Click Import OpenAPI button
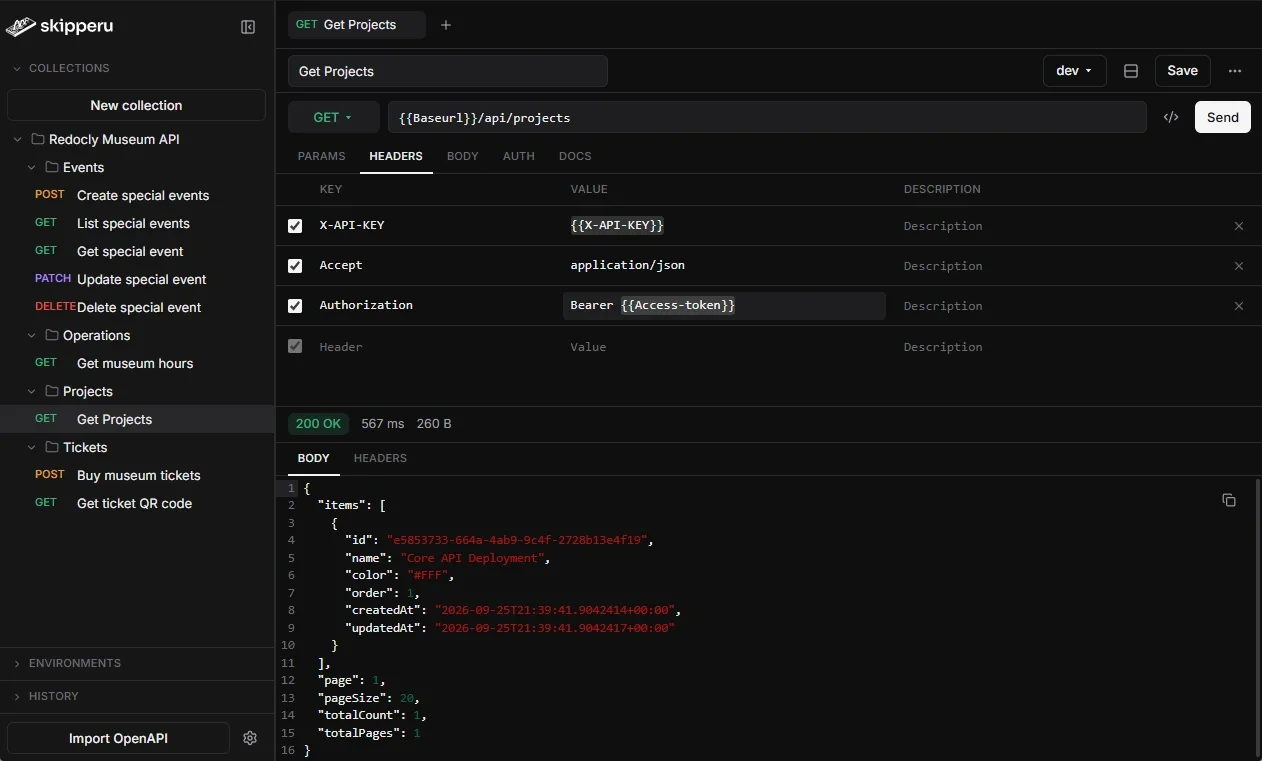Viewport: 1262px width, 761px height. pos(118,738)
